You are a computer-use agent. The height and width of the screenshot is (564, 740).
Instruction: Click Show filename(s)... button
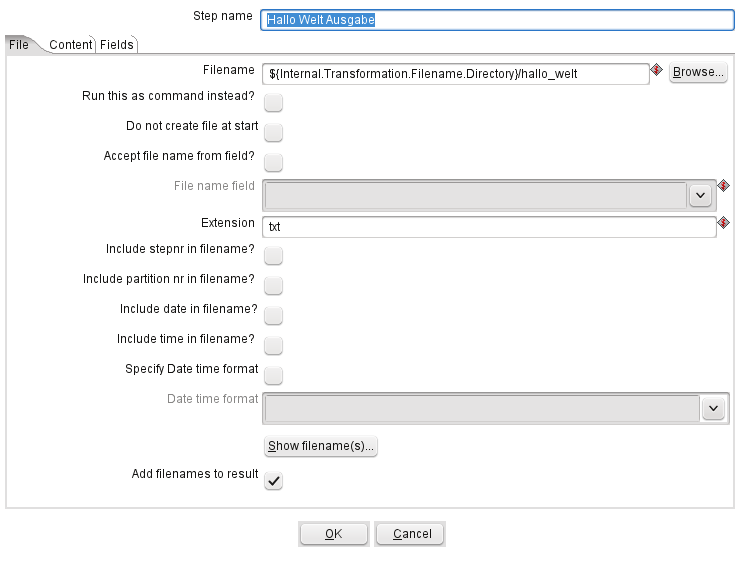(x=320, y=446)
